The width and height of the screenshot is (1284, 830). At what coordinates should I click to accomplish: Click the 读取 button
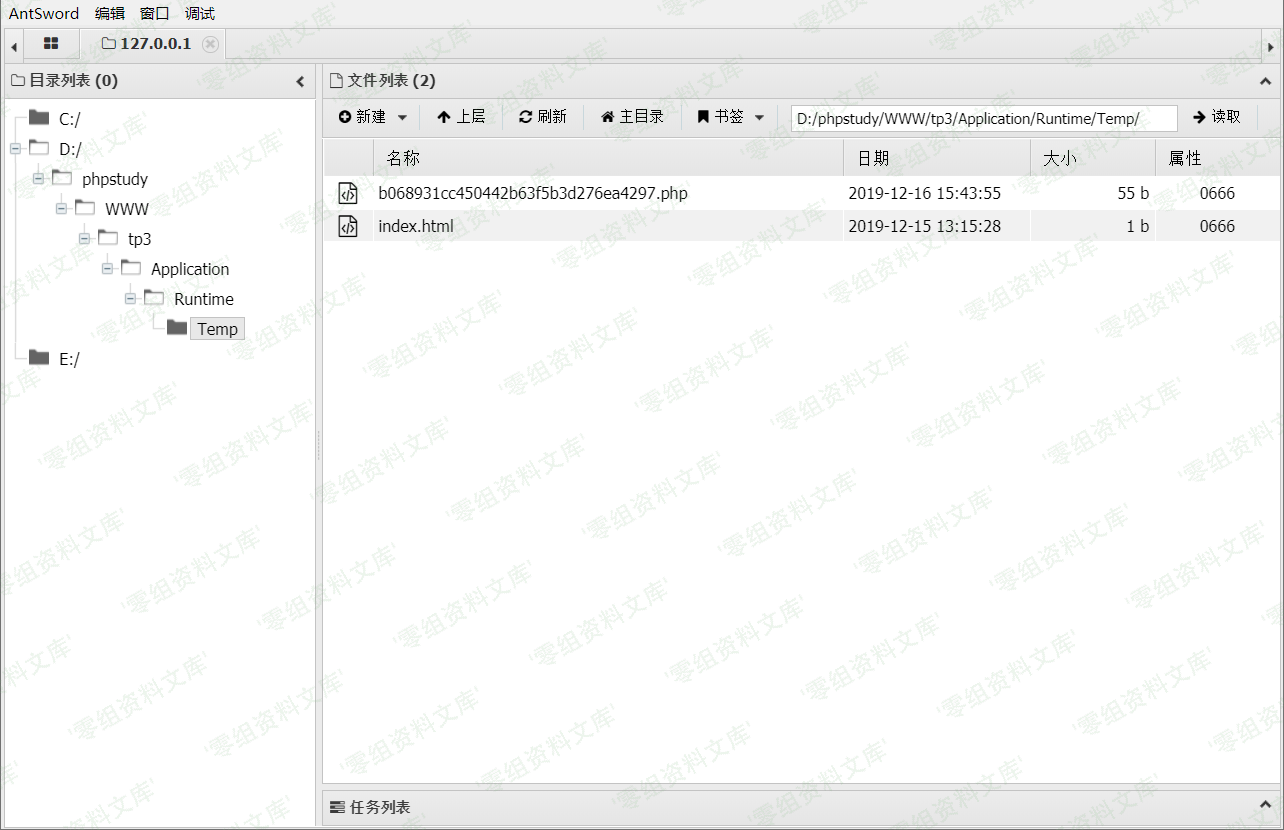1217,117
